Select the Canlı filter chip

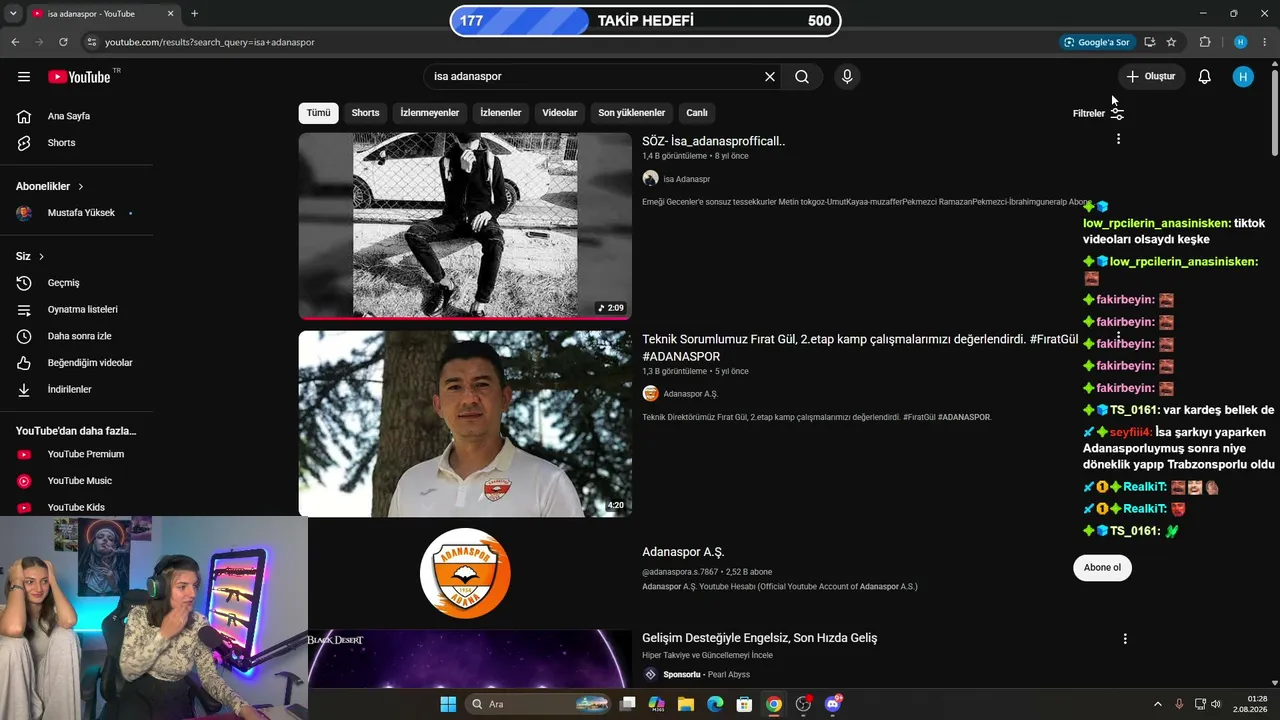coord(697,113)
